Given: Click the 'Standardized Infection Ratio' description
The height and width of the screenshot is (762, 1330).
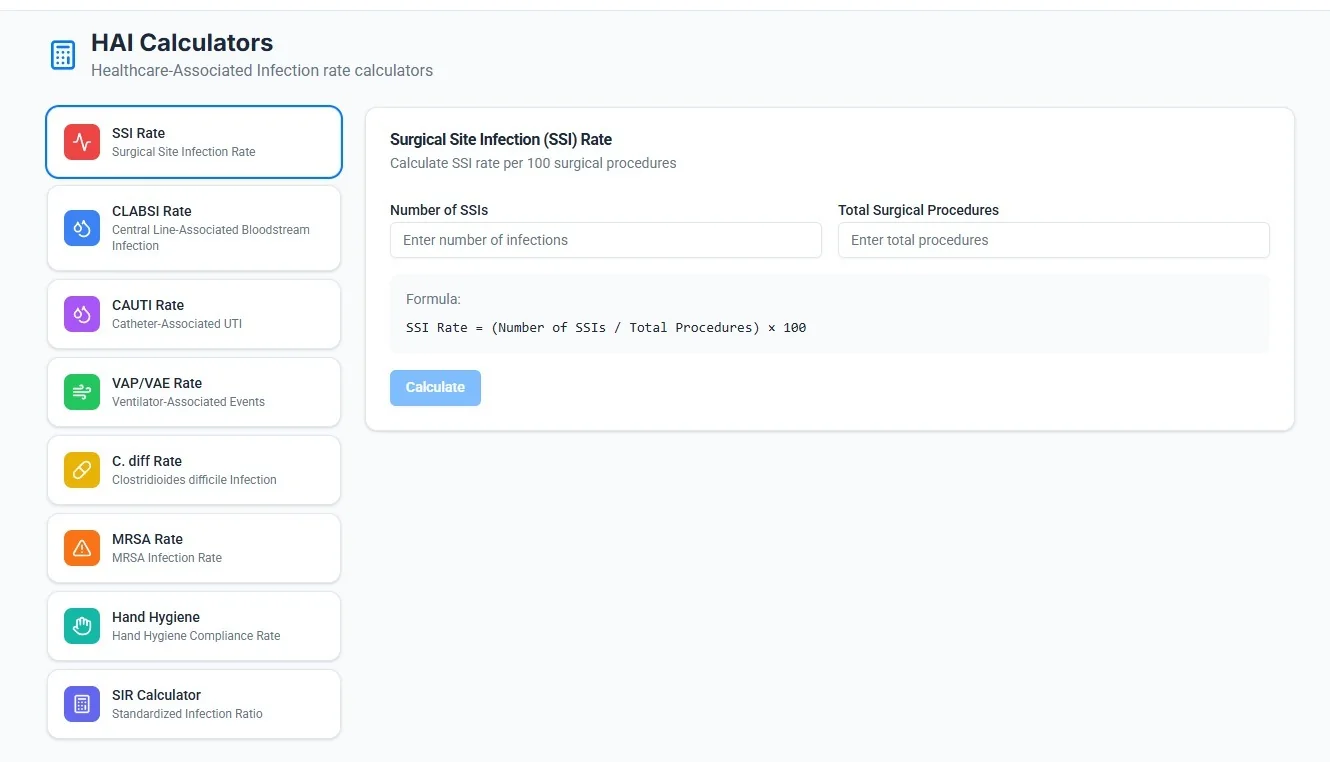Looking at the screenshot, I should 187,714.
